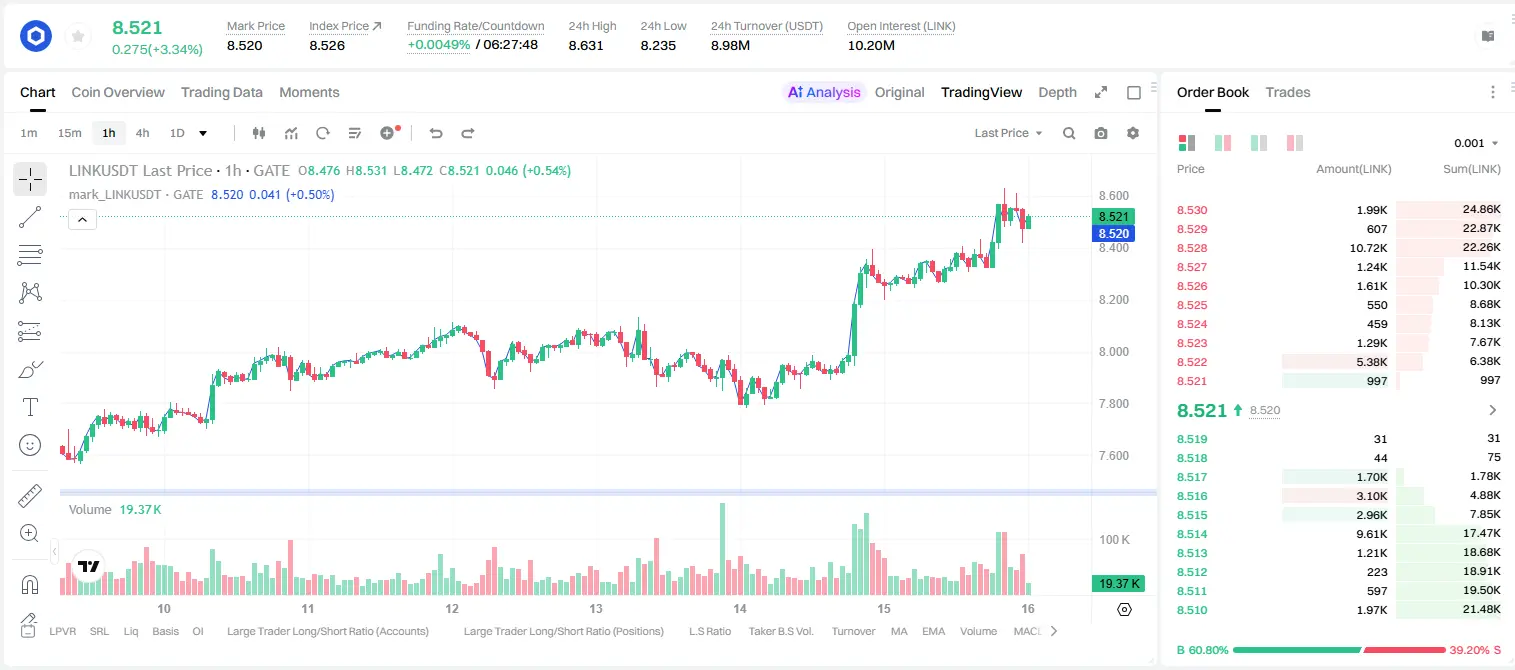The height and width of the screenshot is (670, 1515).
Task: Select the 15m timeframe
Action: point(69,133)
